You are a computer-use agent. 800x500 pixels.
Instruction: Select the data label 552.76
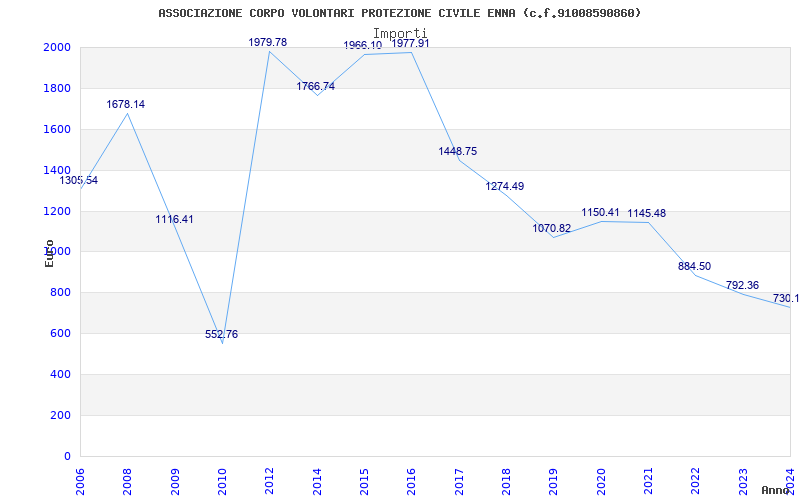click(x=221, y=334)
